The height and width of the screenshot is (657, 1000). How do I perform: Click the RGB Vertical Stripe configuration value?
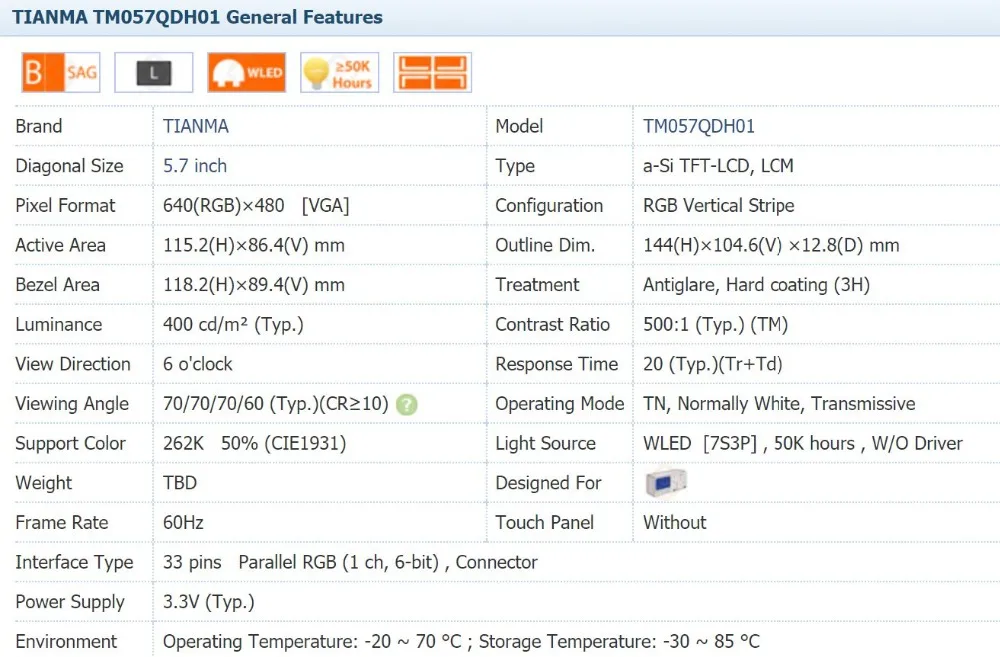pyautogui.click(x=719, y=205)
